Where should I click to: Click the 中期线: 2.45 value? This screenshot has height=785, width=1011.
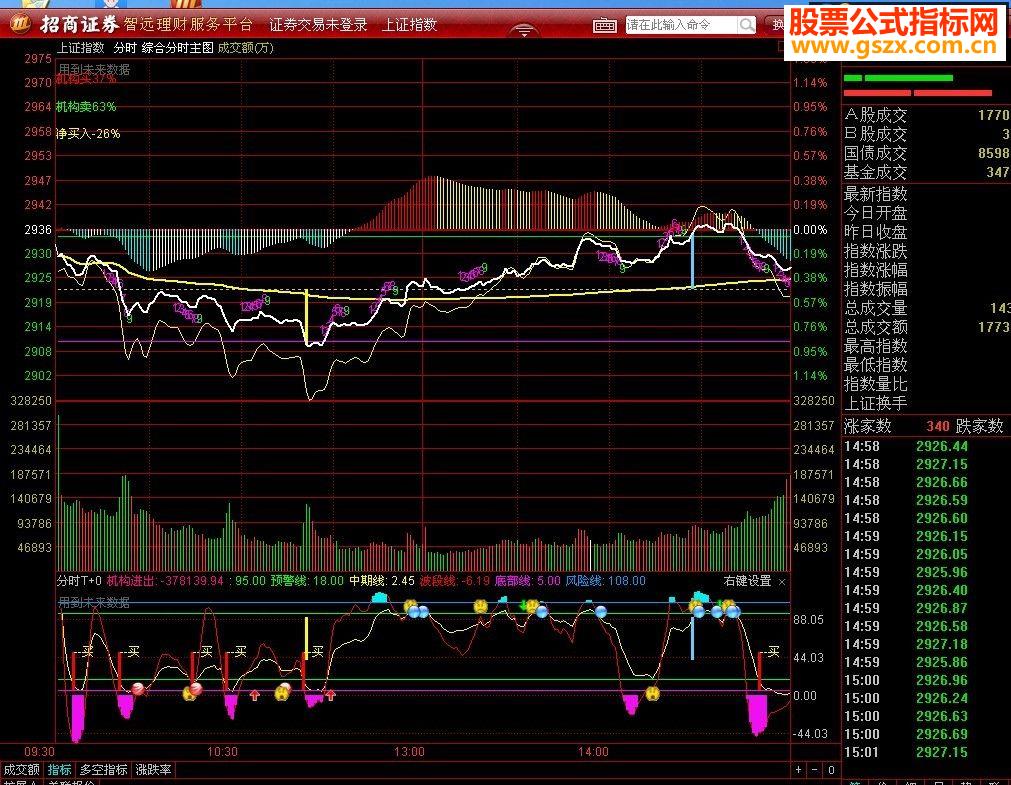point(382,581)
